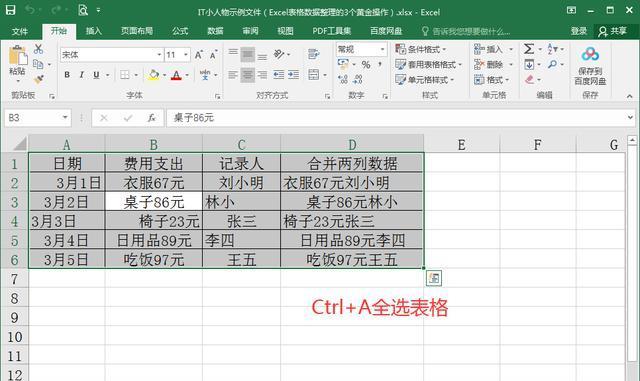Toggle Bold formatting
This screenshot has width=640, height=381.
click(67, 75)
